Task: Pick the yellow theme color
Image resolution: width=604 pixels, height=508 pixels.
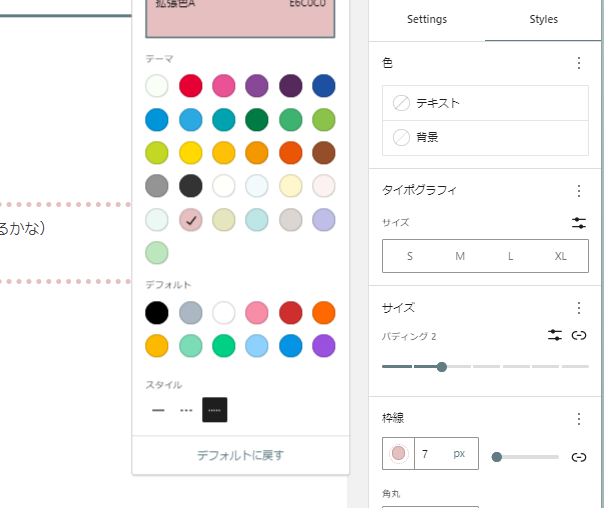Action: (x=190, y=153)
